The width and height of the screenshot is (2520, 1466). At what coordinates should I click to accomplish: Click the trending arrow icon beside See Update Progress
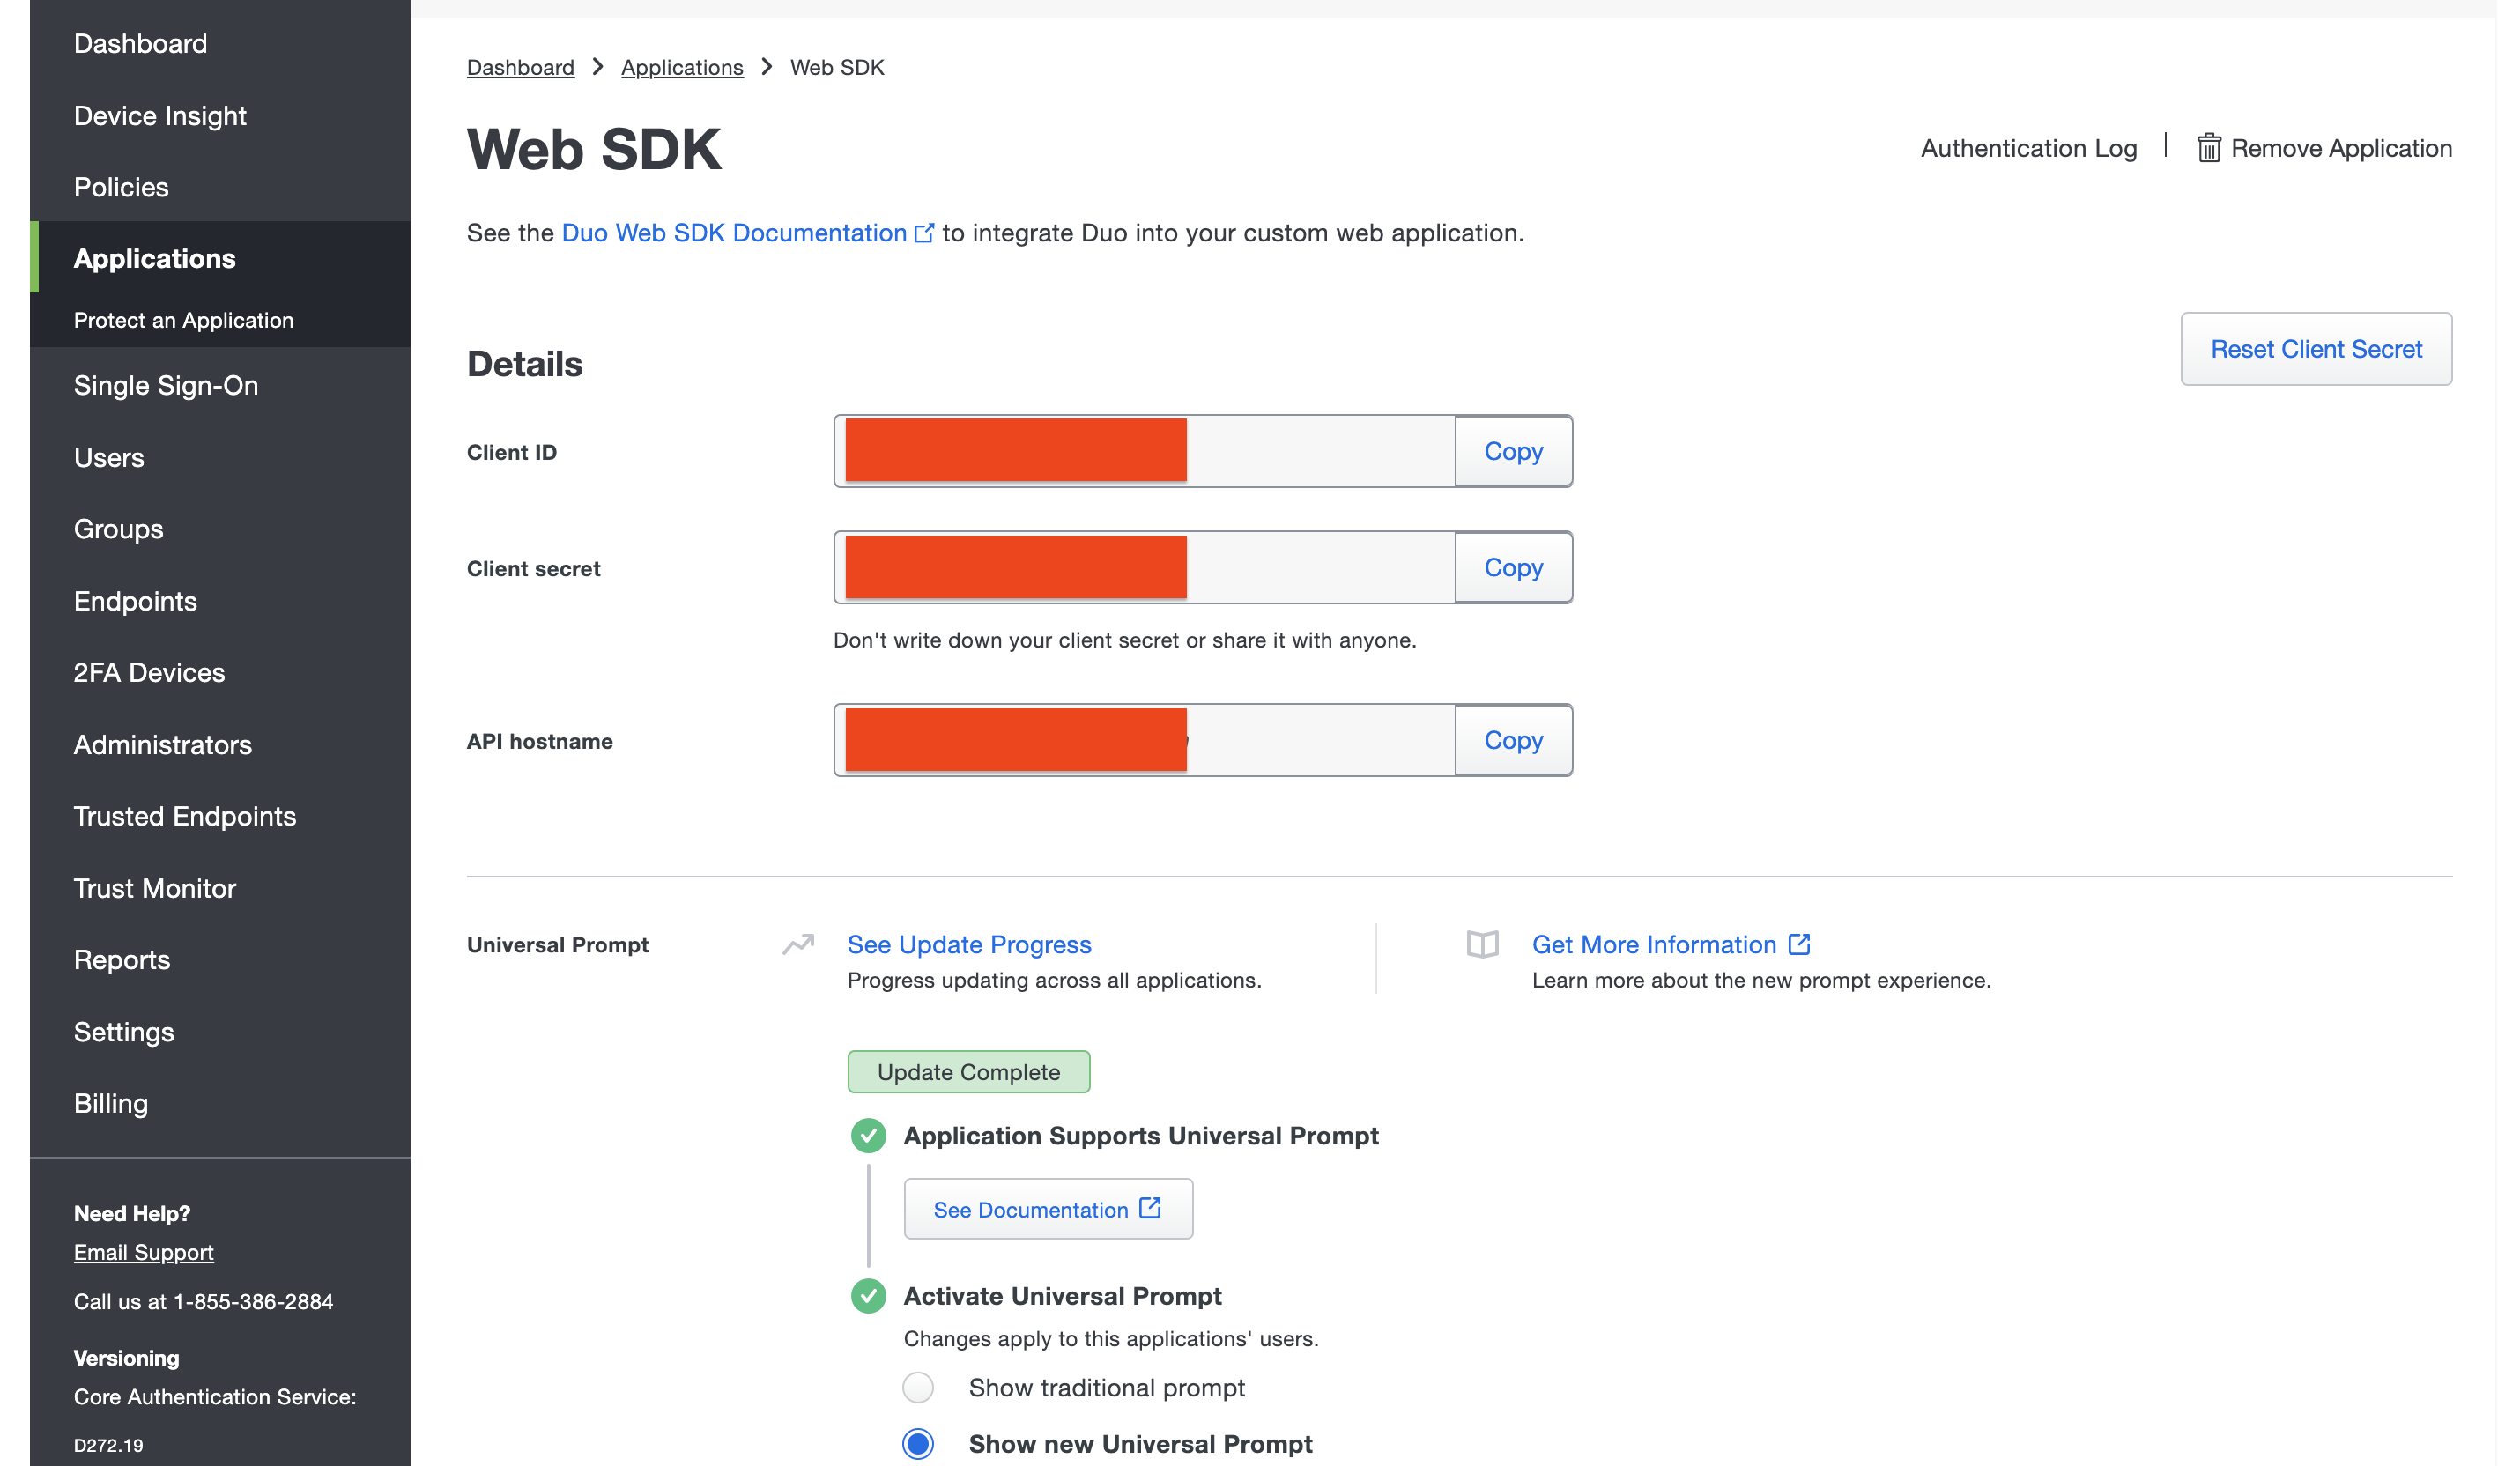(x=798, y=944)
